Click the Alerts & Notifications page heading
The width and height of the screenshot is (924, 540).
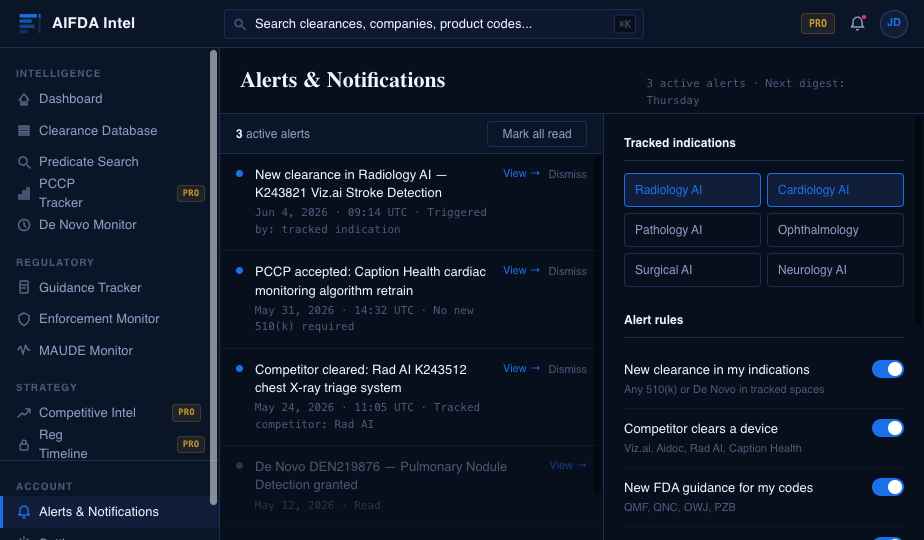(342, 80)
